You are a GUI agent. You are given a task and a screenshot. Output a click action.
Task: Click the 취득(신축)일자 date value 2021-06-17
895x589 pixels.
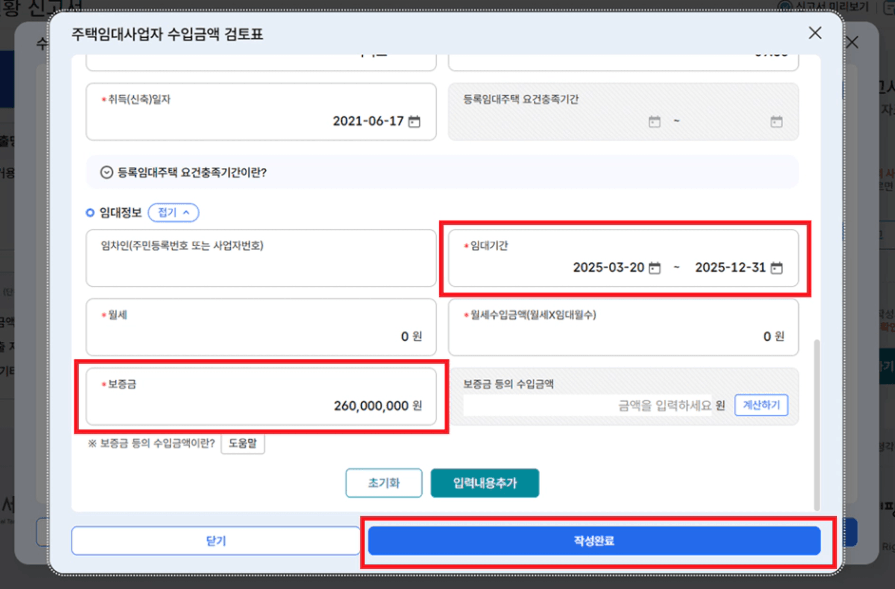click(x=368, y=121)
